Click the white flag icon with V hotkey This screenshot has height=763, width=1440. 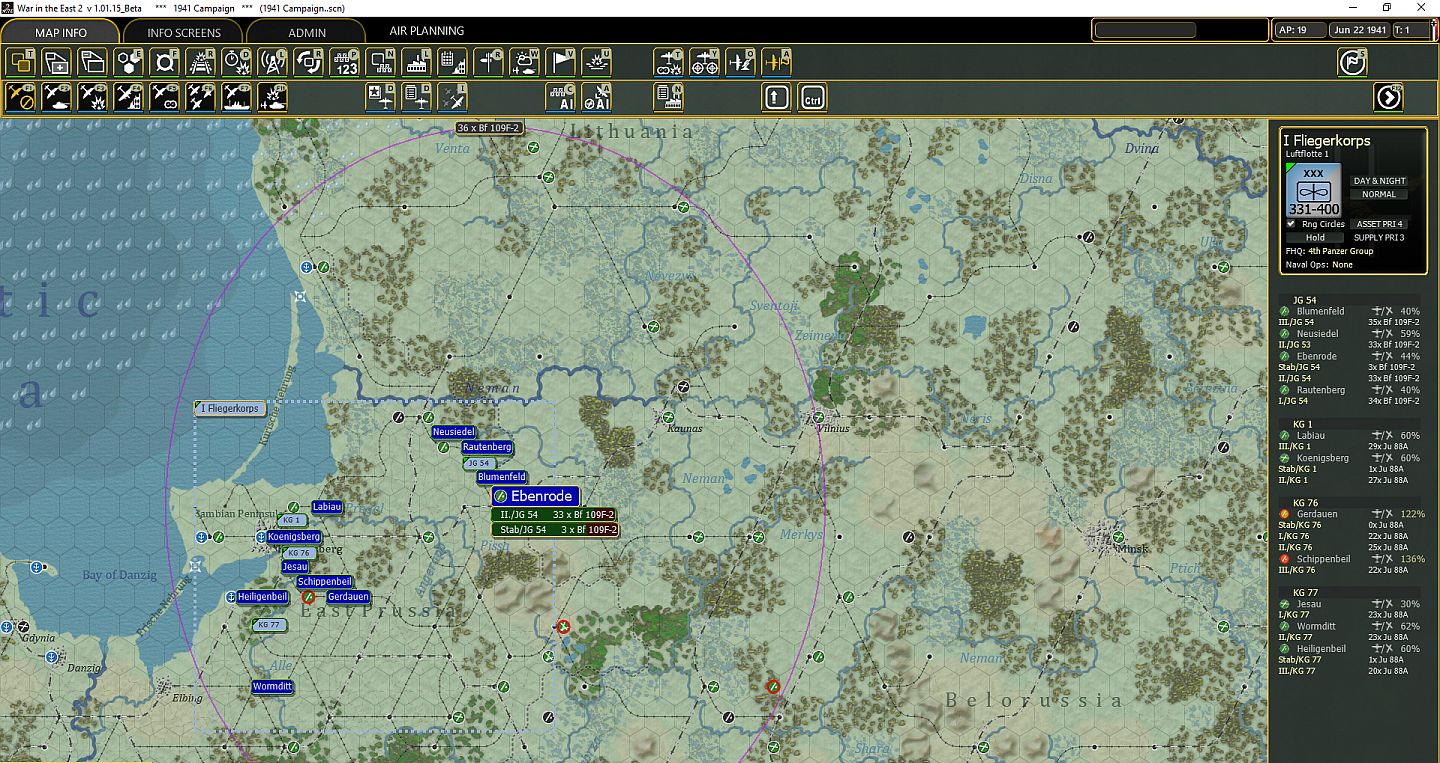pyautogui.click(x=561, y=62)
